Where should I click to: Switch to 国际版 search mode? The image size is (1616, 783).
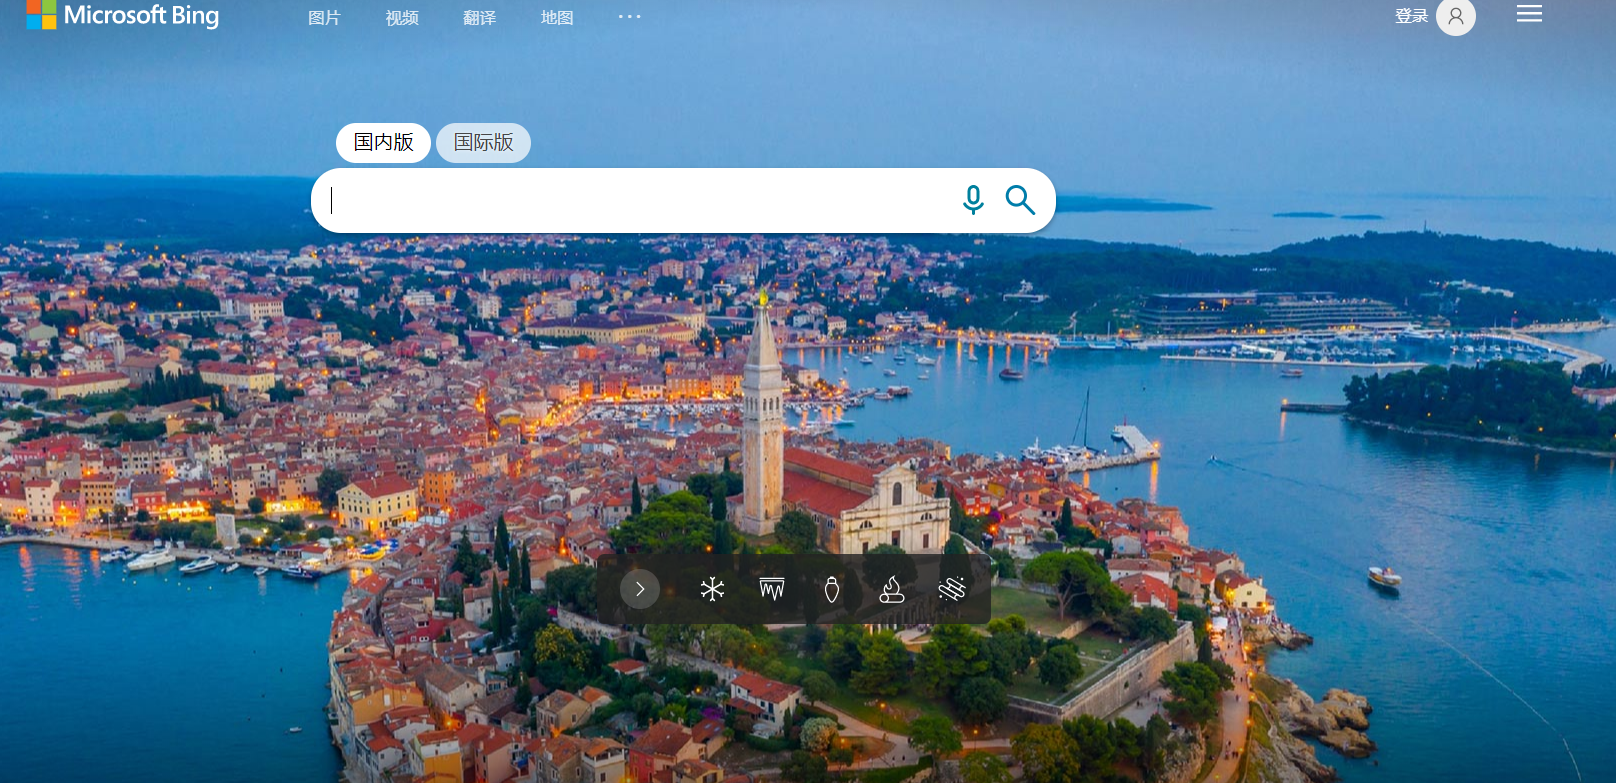click(x=483, y=142)
